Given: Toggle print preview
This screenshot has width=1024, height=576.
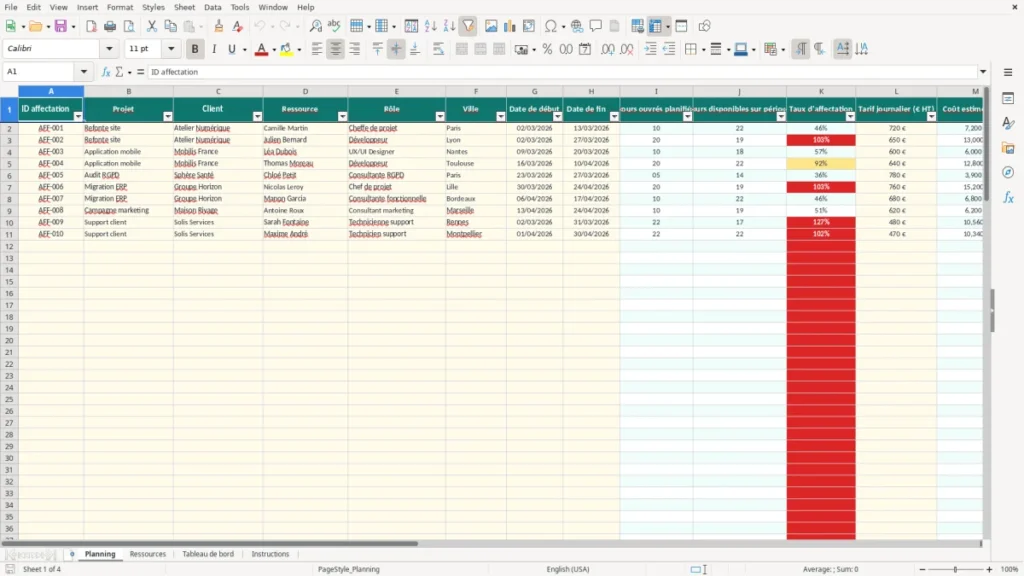Looking at the screenshot, I should 129,26.
